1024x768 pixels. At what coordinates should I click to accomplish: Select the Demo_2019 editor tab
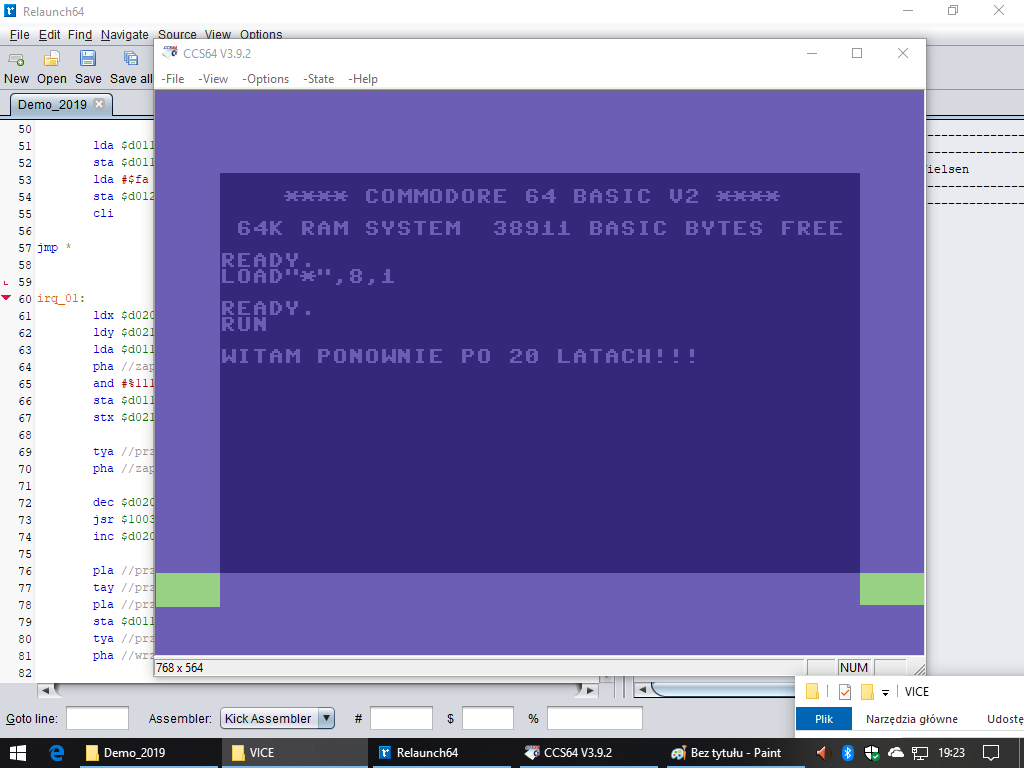point(61,104)
